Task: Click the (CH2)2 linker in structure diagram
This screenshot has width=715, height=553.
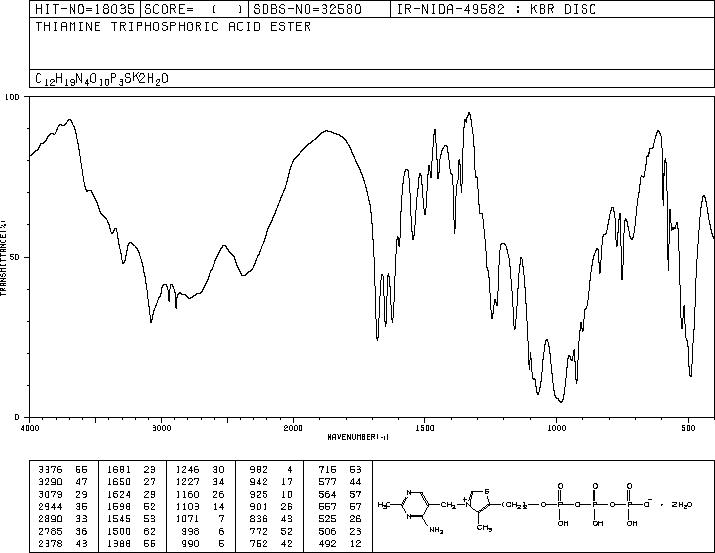Action: tap(515, 505)
